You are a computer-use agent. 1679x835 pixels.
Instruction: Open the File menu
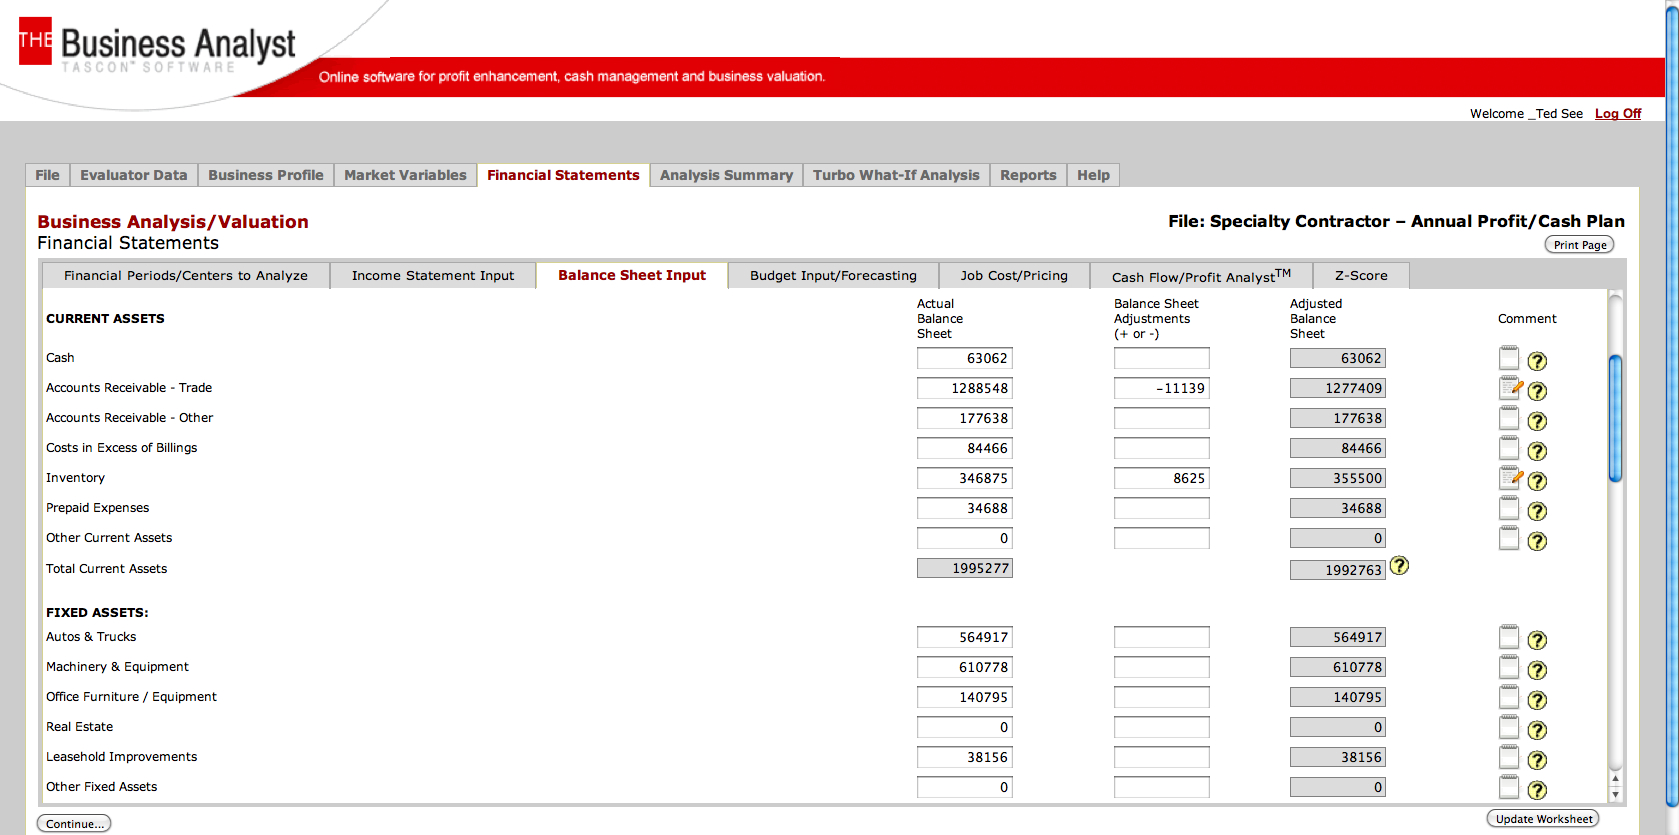(x=47, y=175)
